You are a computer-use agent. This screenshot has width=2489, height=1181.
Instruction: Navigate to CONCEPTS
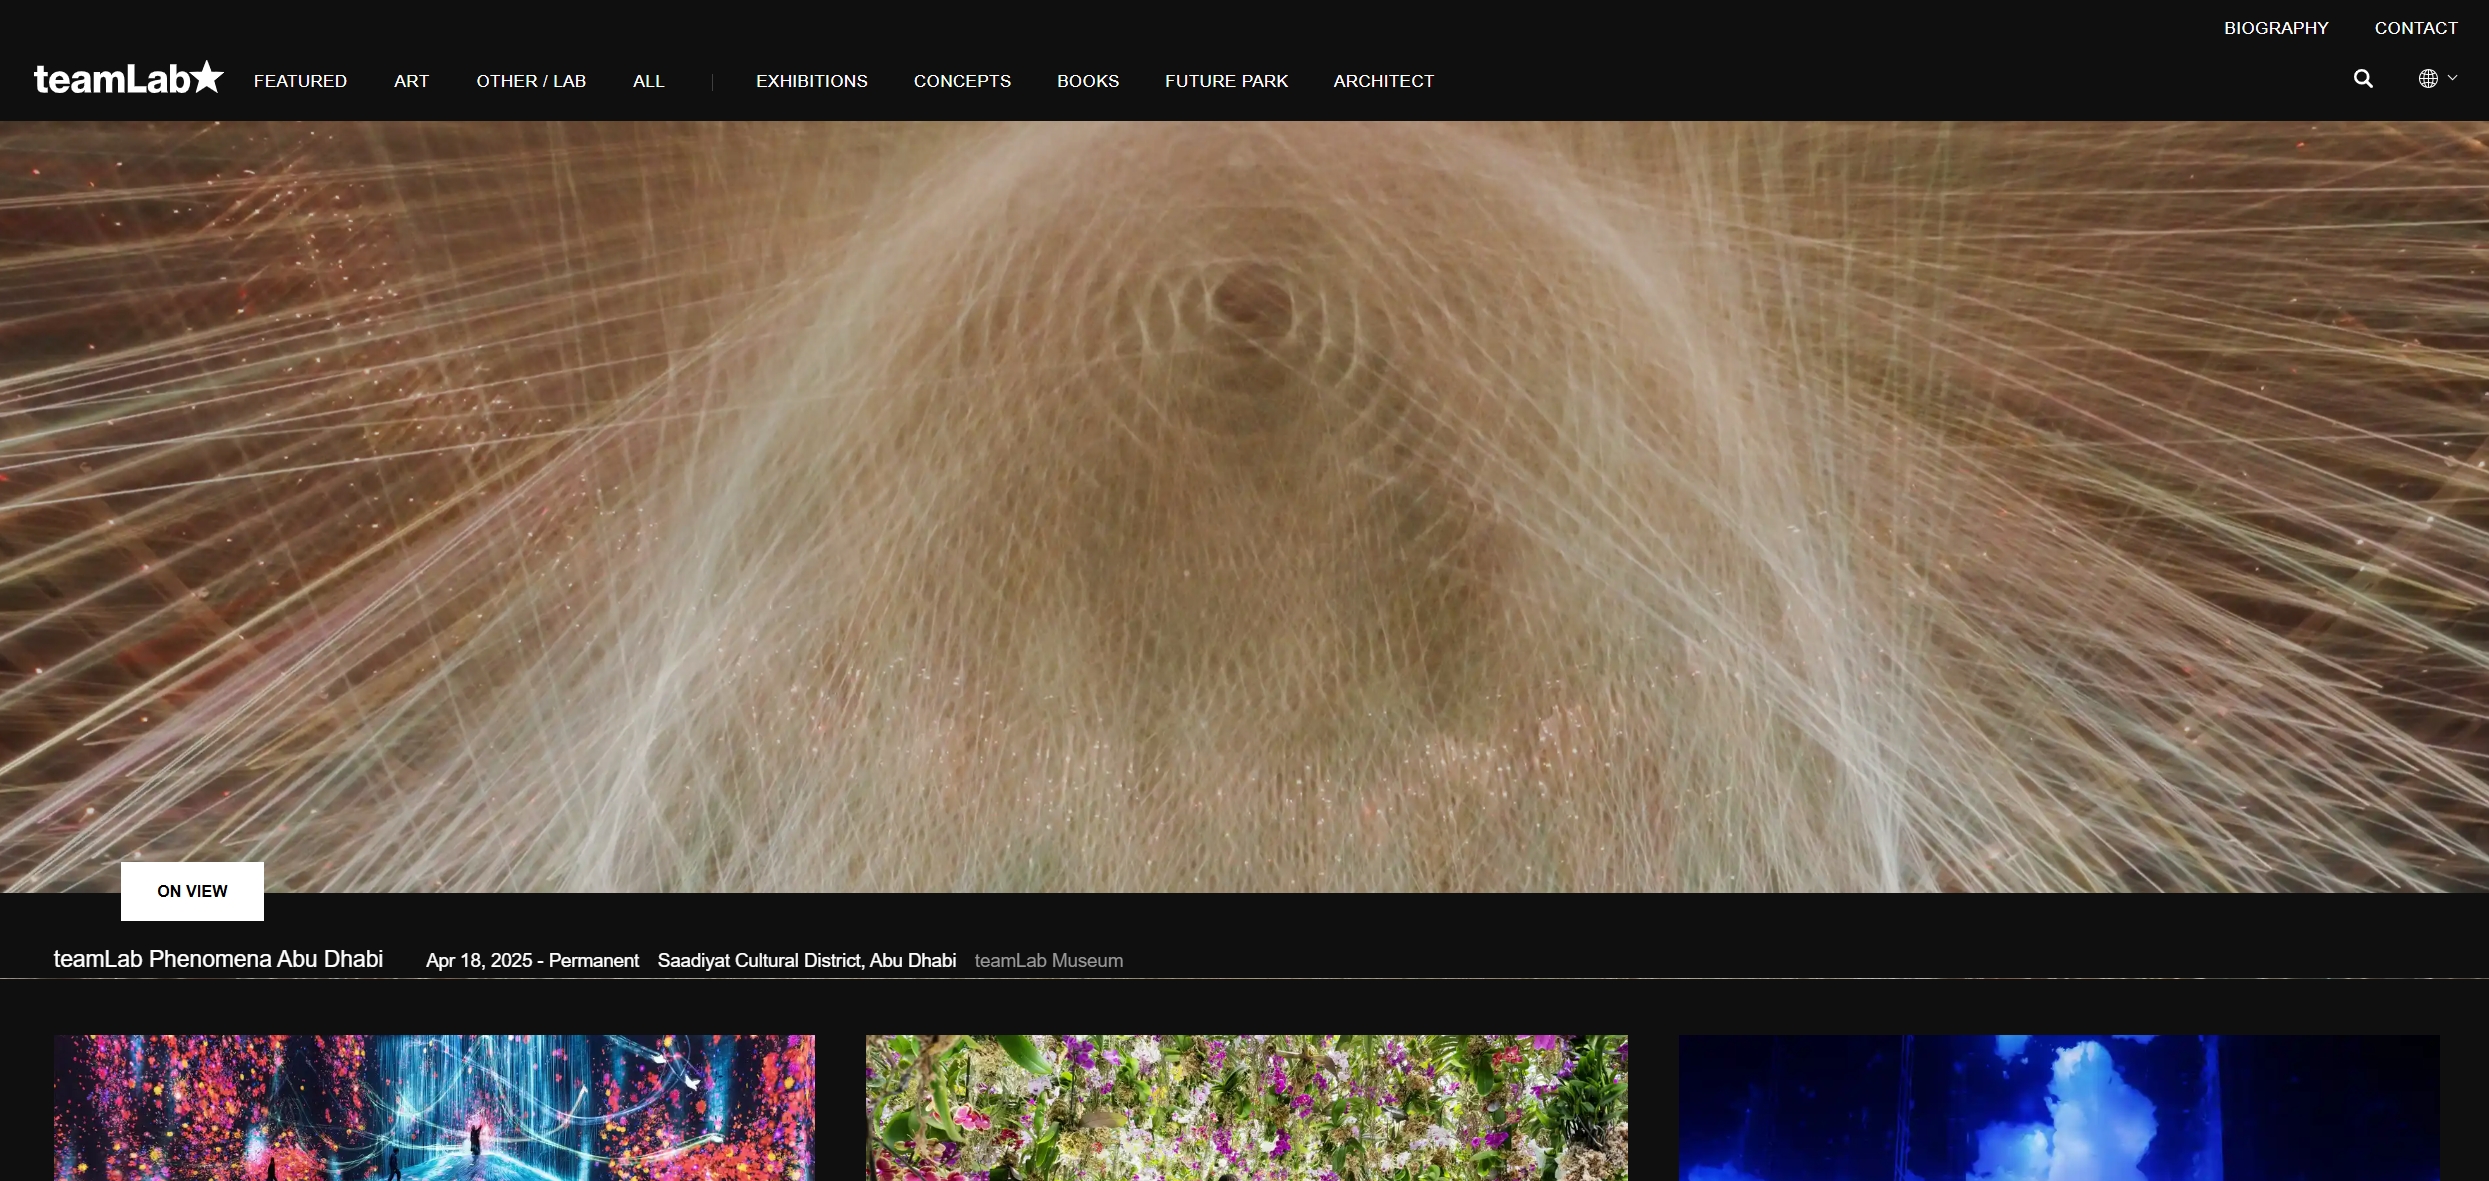click(962, 81)
